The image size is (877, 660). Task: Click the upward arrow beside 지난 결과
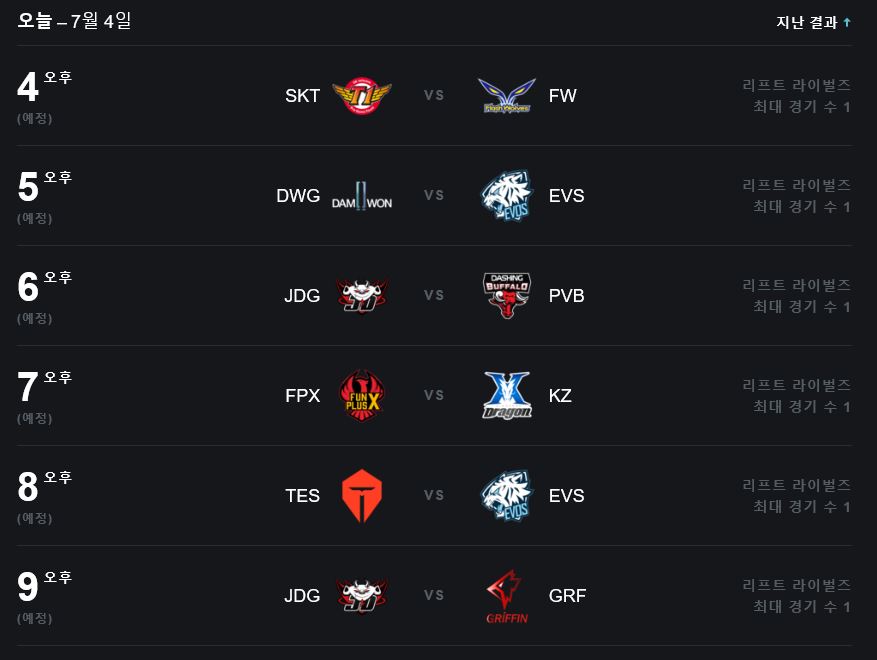click(847, 22)
